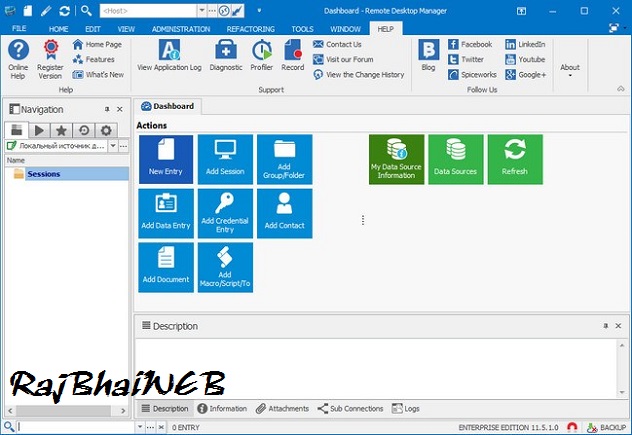Viewport: 632px width, 435px height.
Task: Click Add Credential Entry tile
Action: tap(225, 213)
